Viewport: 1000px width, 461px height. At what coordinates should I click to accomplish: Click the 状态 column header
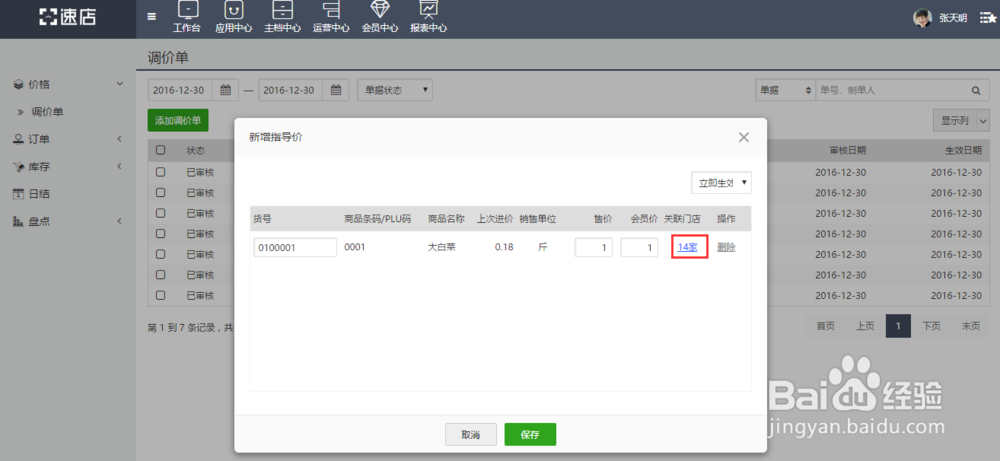click(196, 150)
